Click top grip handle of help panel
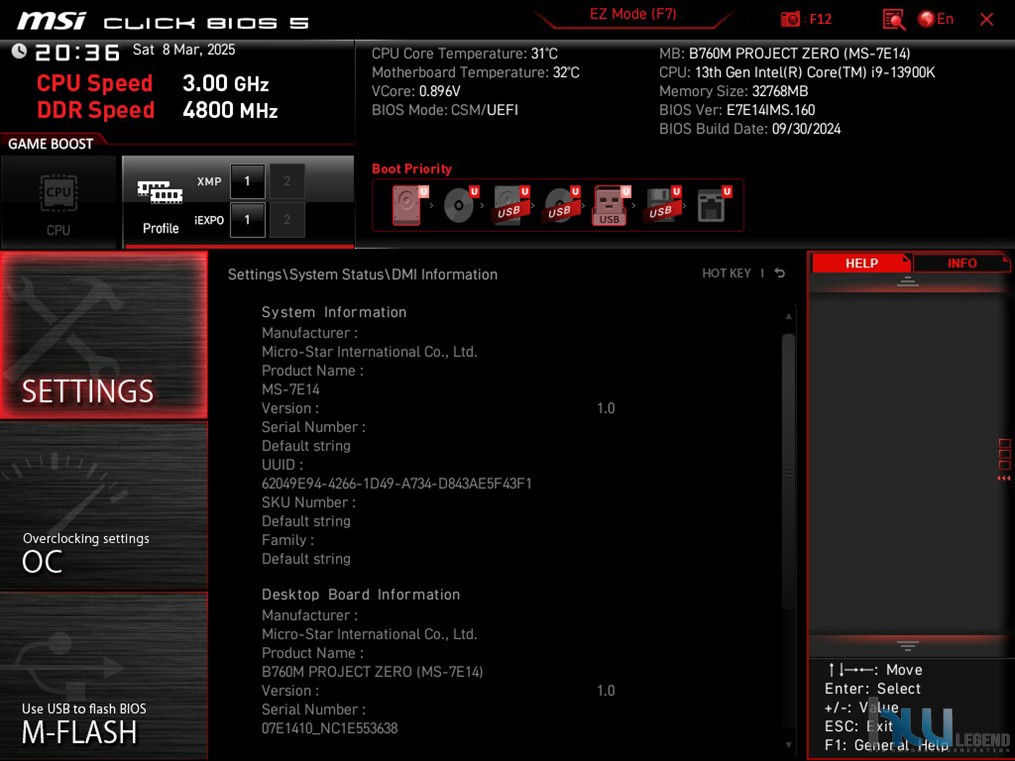 [908, 281]
